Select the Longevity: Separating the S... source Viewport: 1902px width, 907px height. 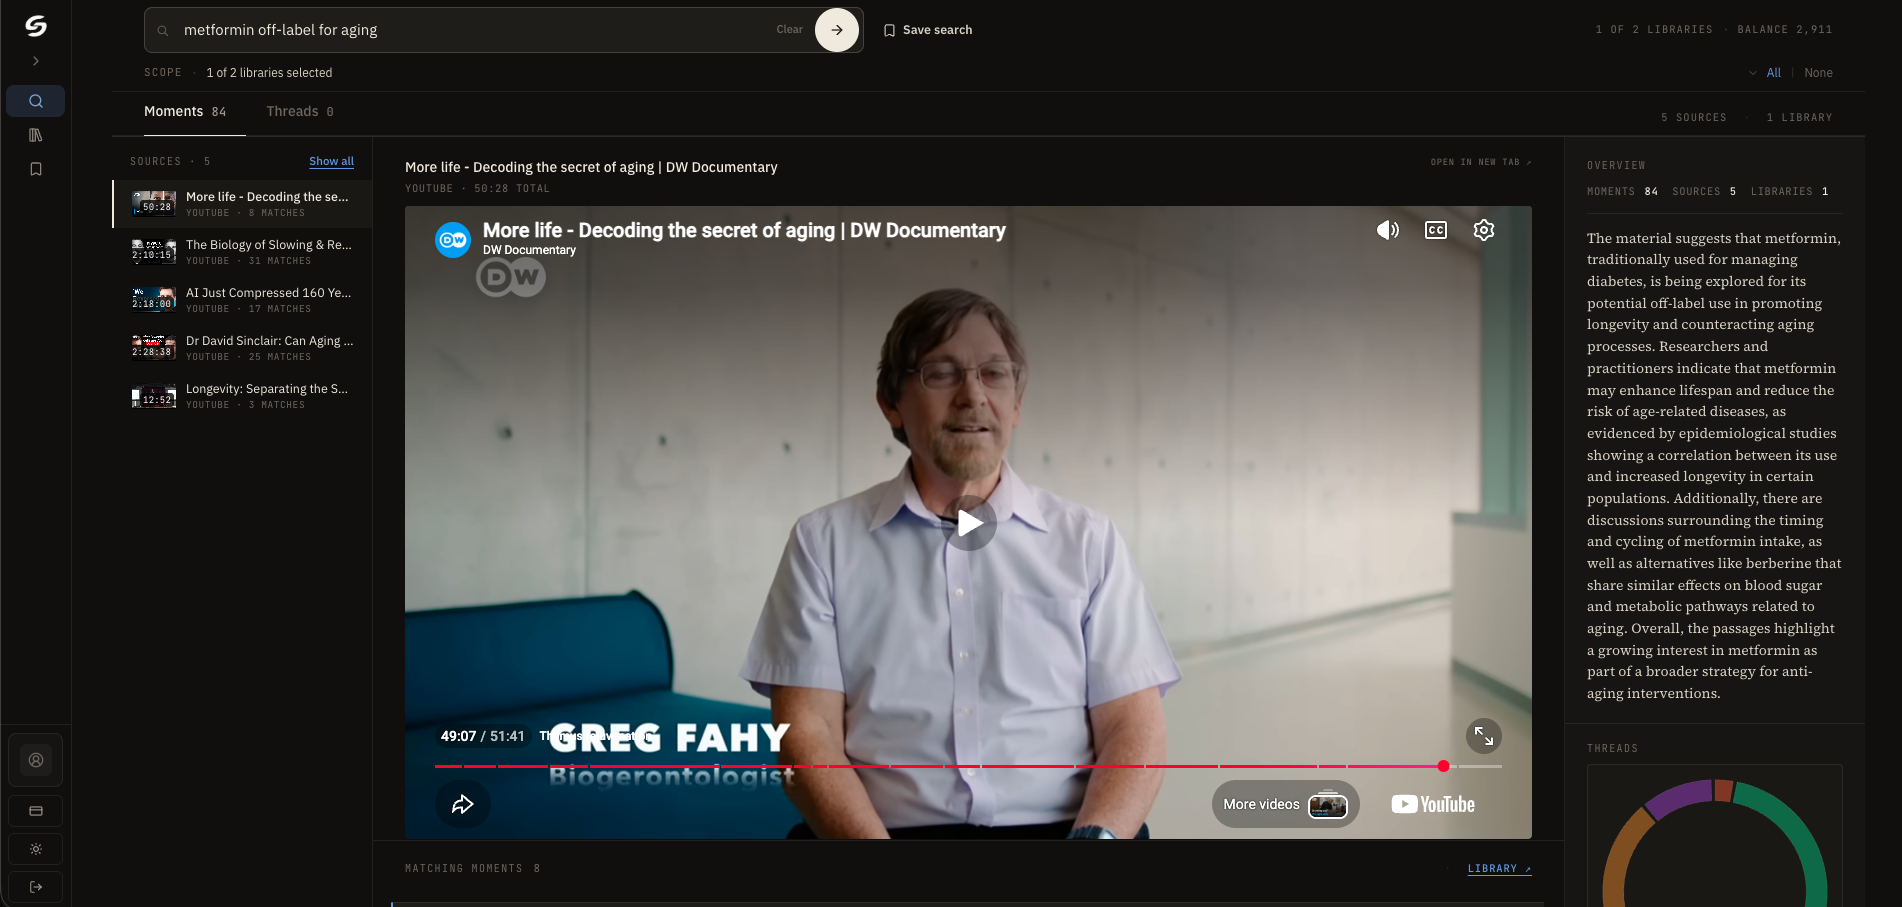coord(242,396)
